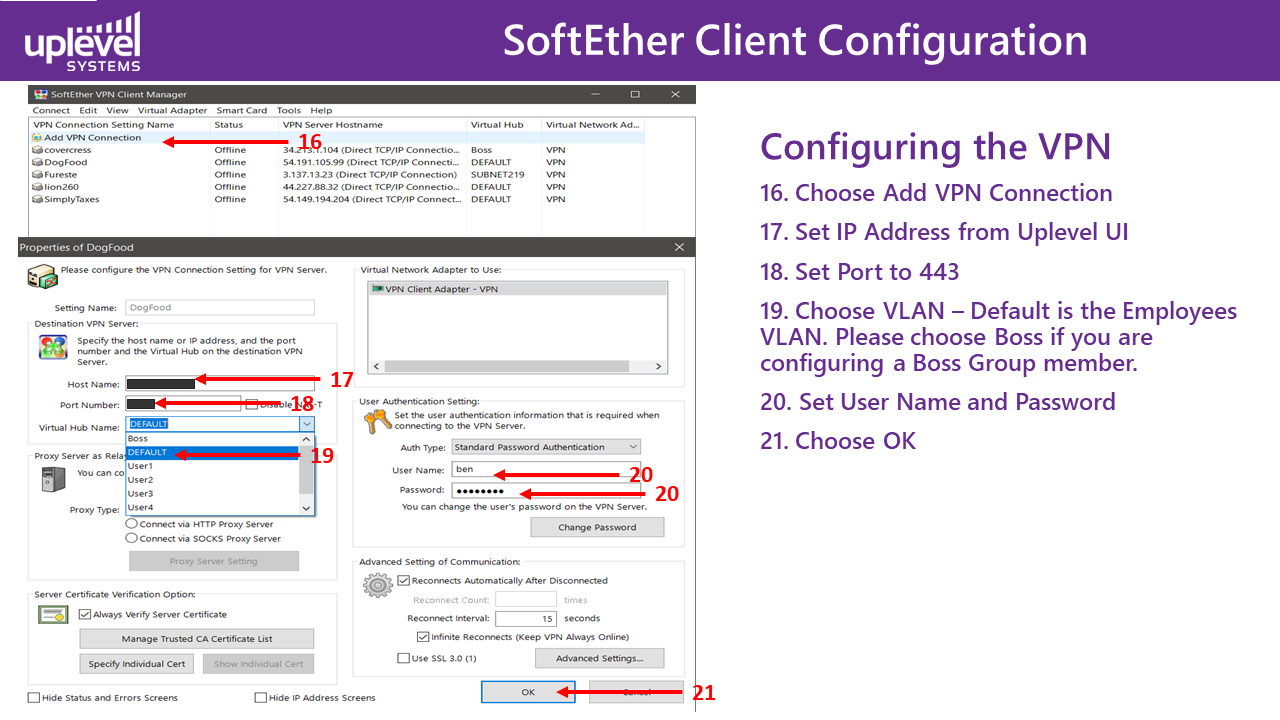The image size is (1280, 720).
Task: Click the Virtual Hub list down scroll arrow
Action: tap(307, 508)
